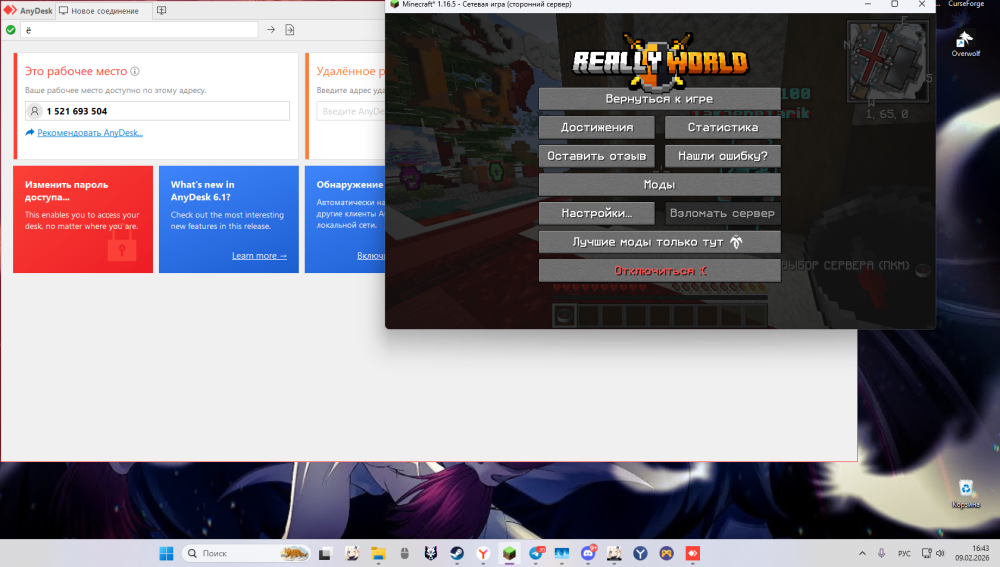Click the Minecraft minimap in the corner
1000x567 pixels.
point(888,61)
